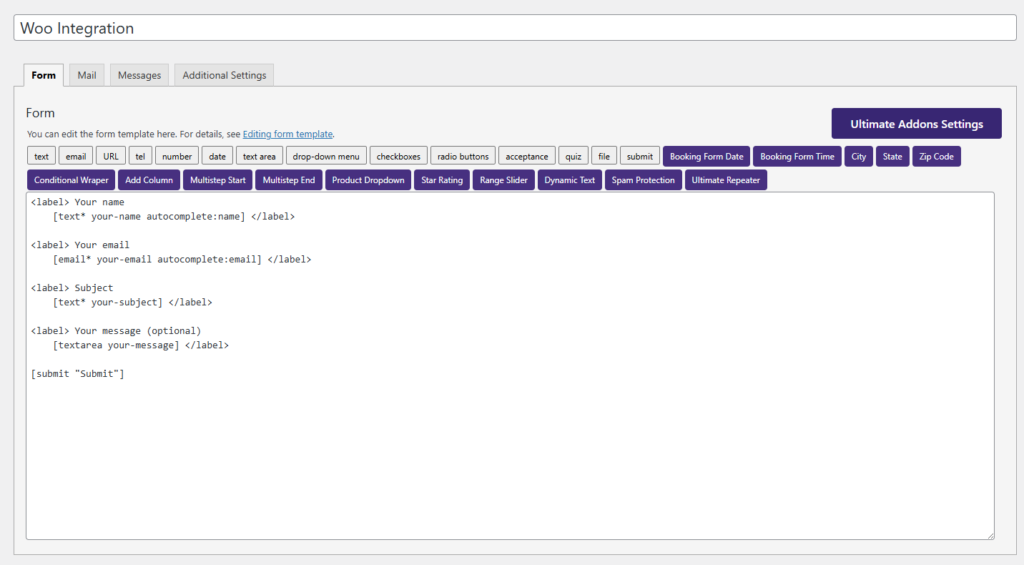Click the Product Dropdown button

[368, 180]
